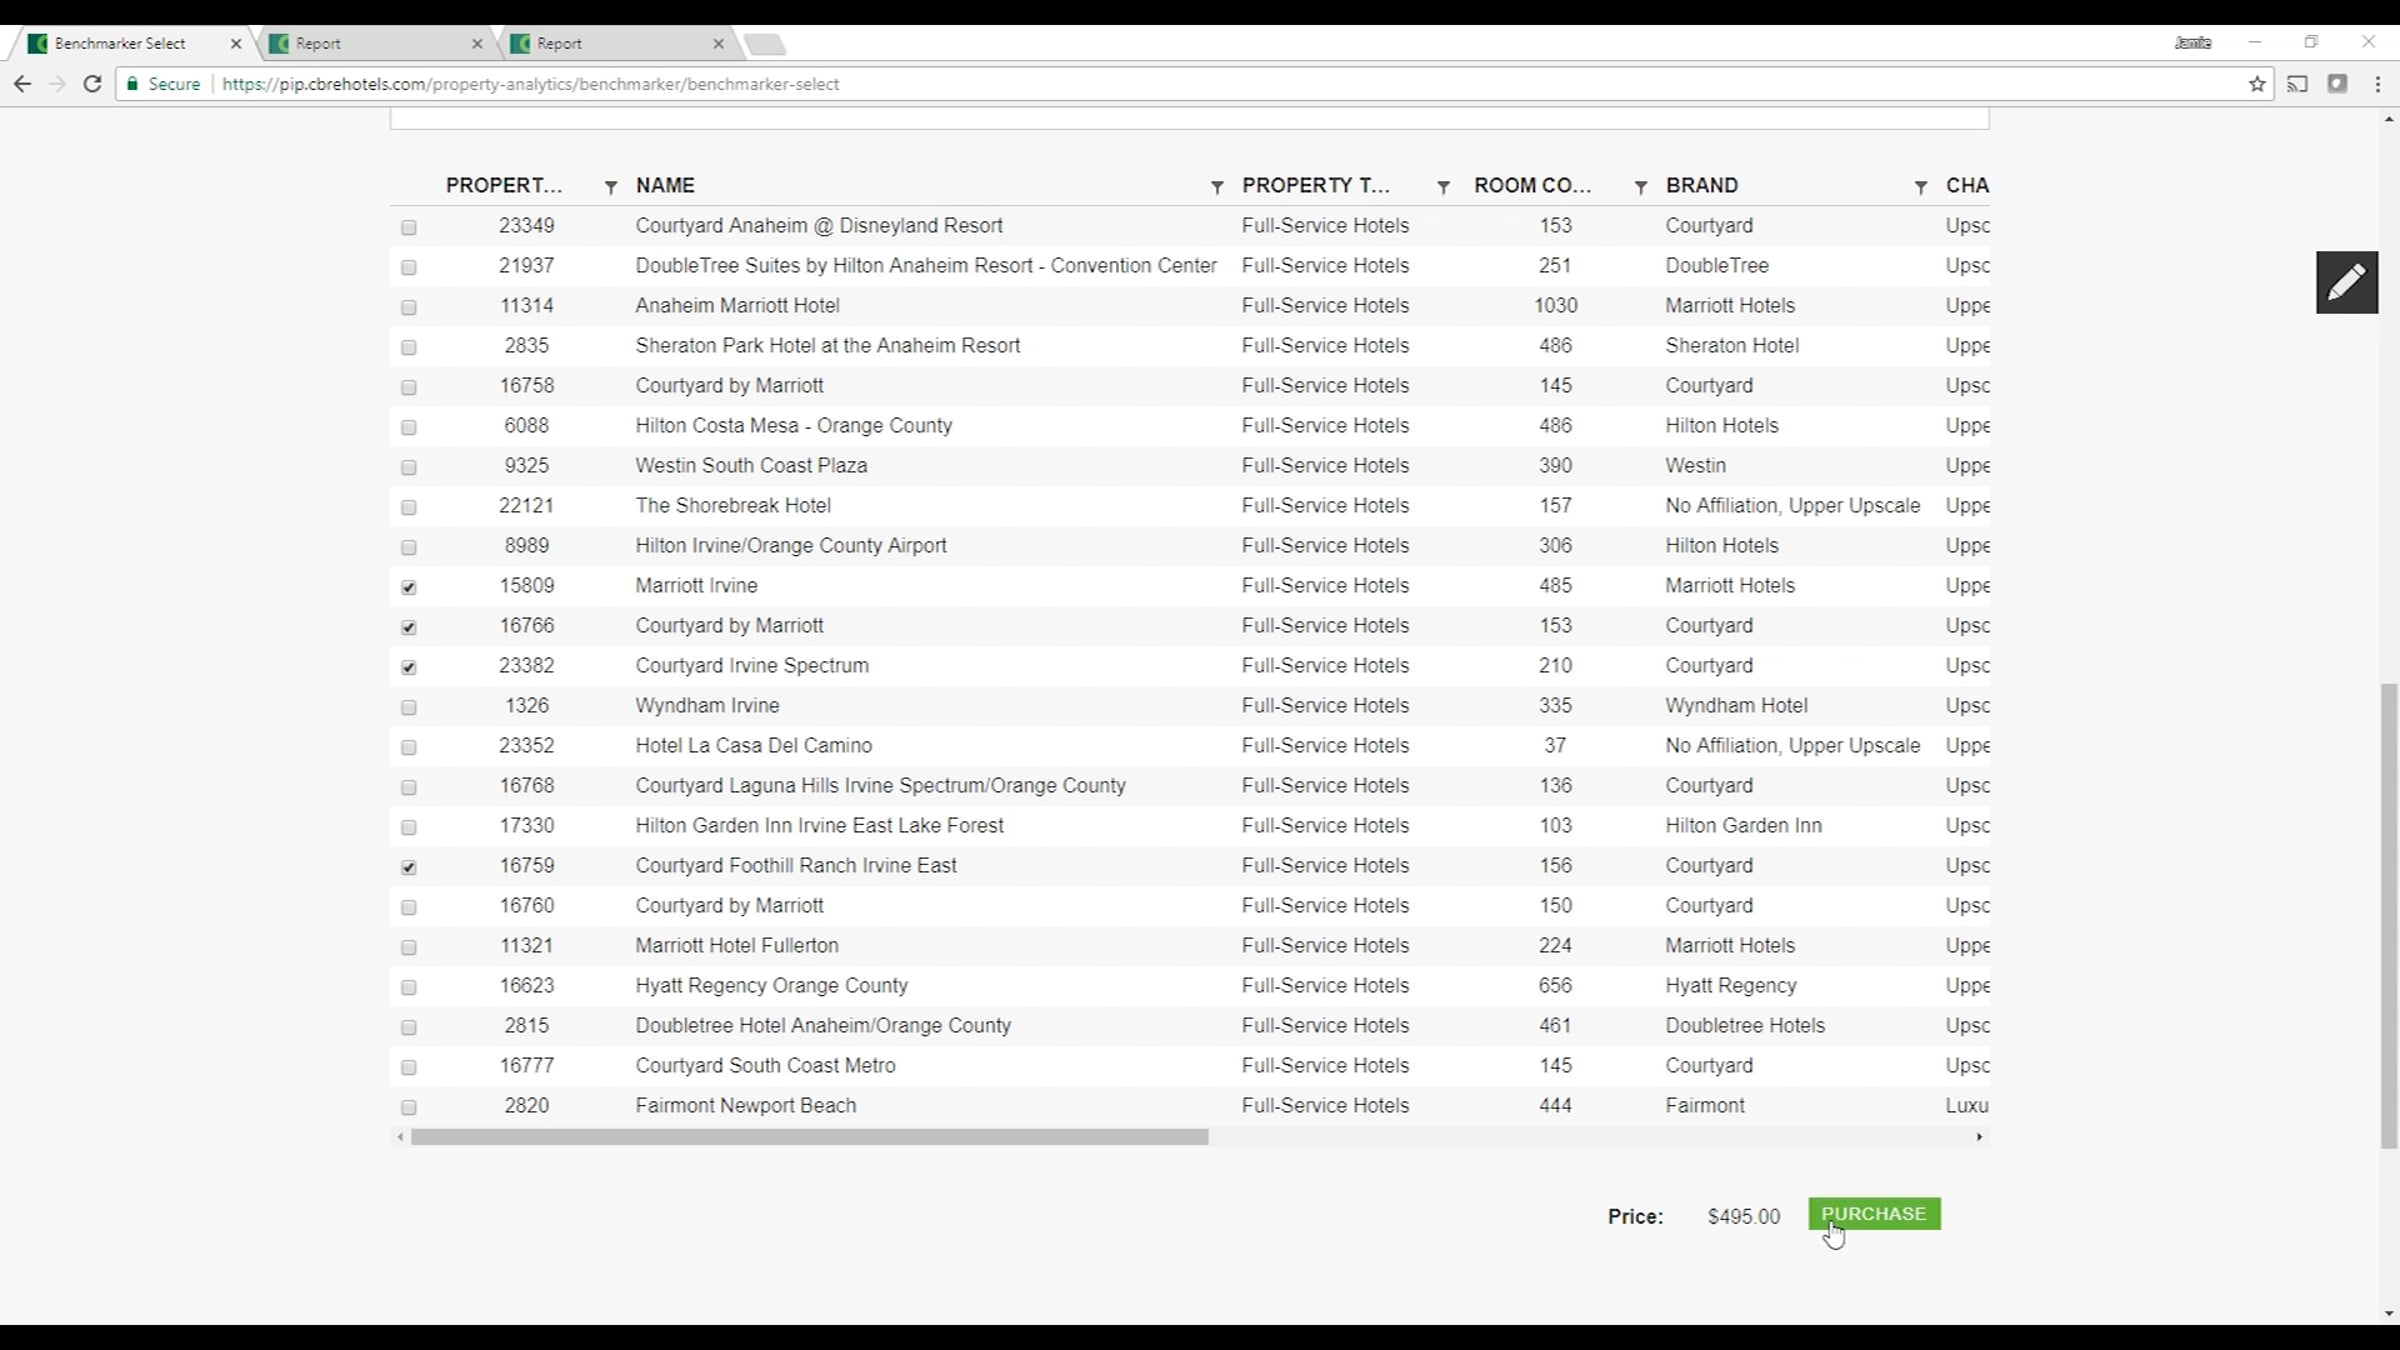Screen dimensions: 2400x1350
Task: Open filter for BRAND column
Action: click(x=1920, y=187)
